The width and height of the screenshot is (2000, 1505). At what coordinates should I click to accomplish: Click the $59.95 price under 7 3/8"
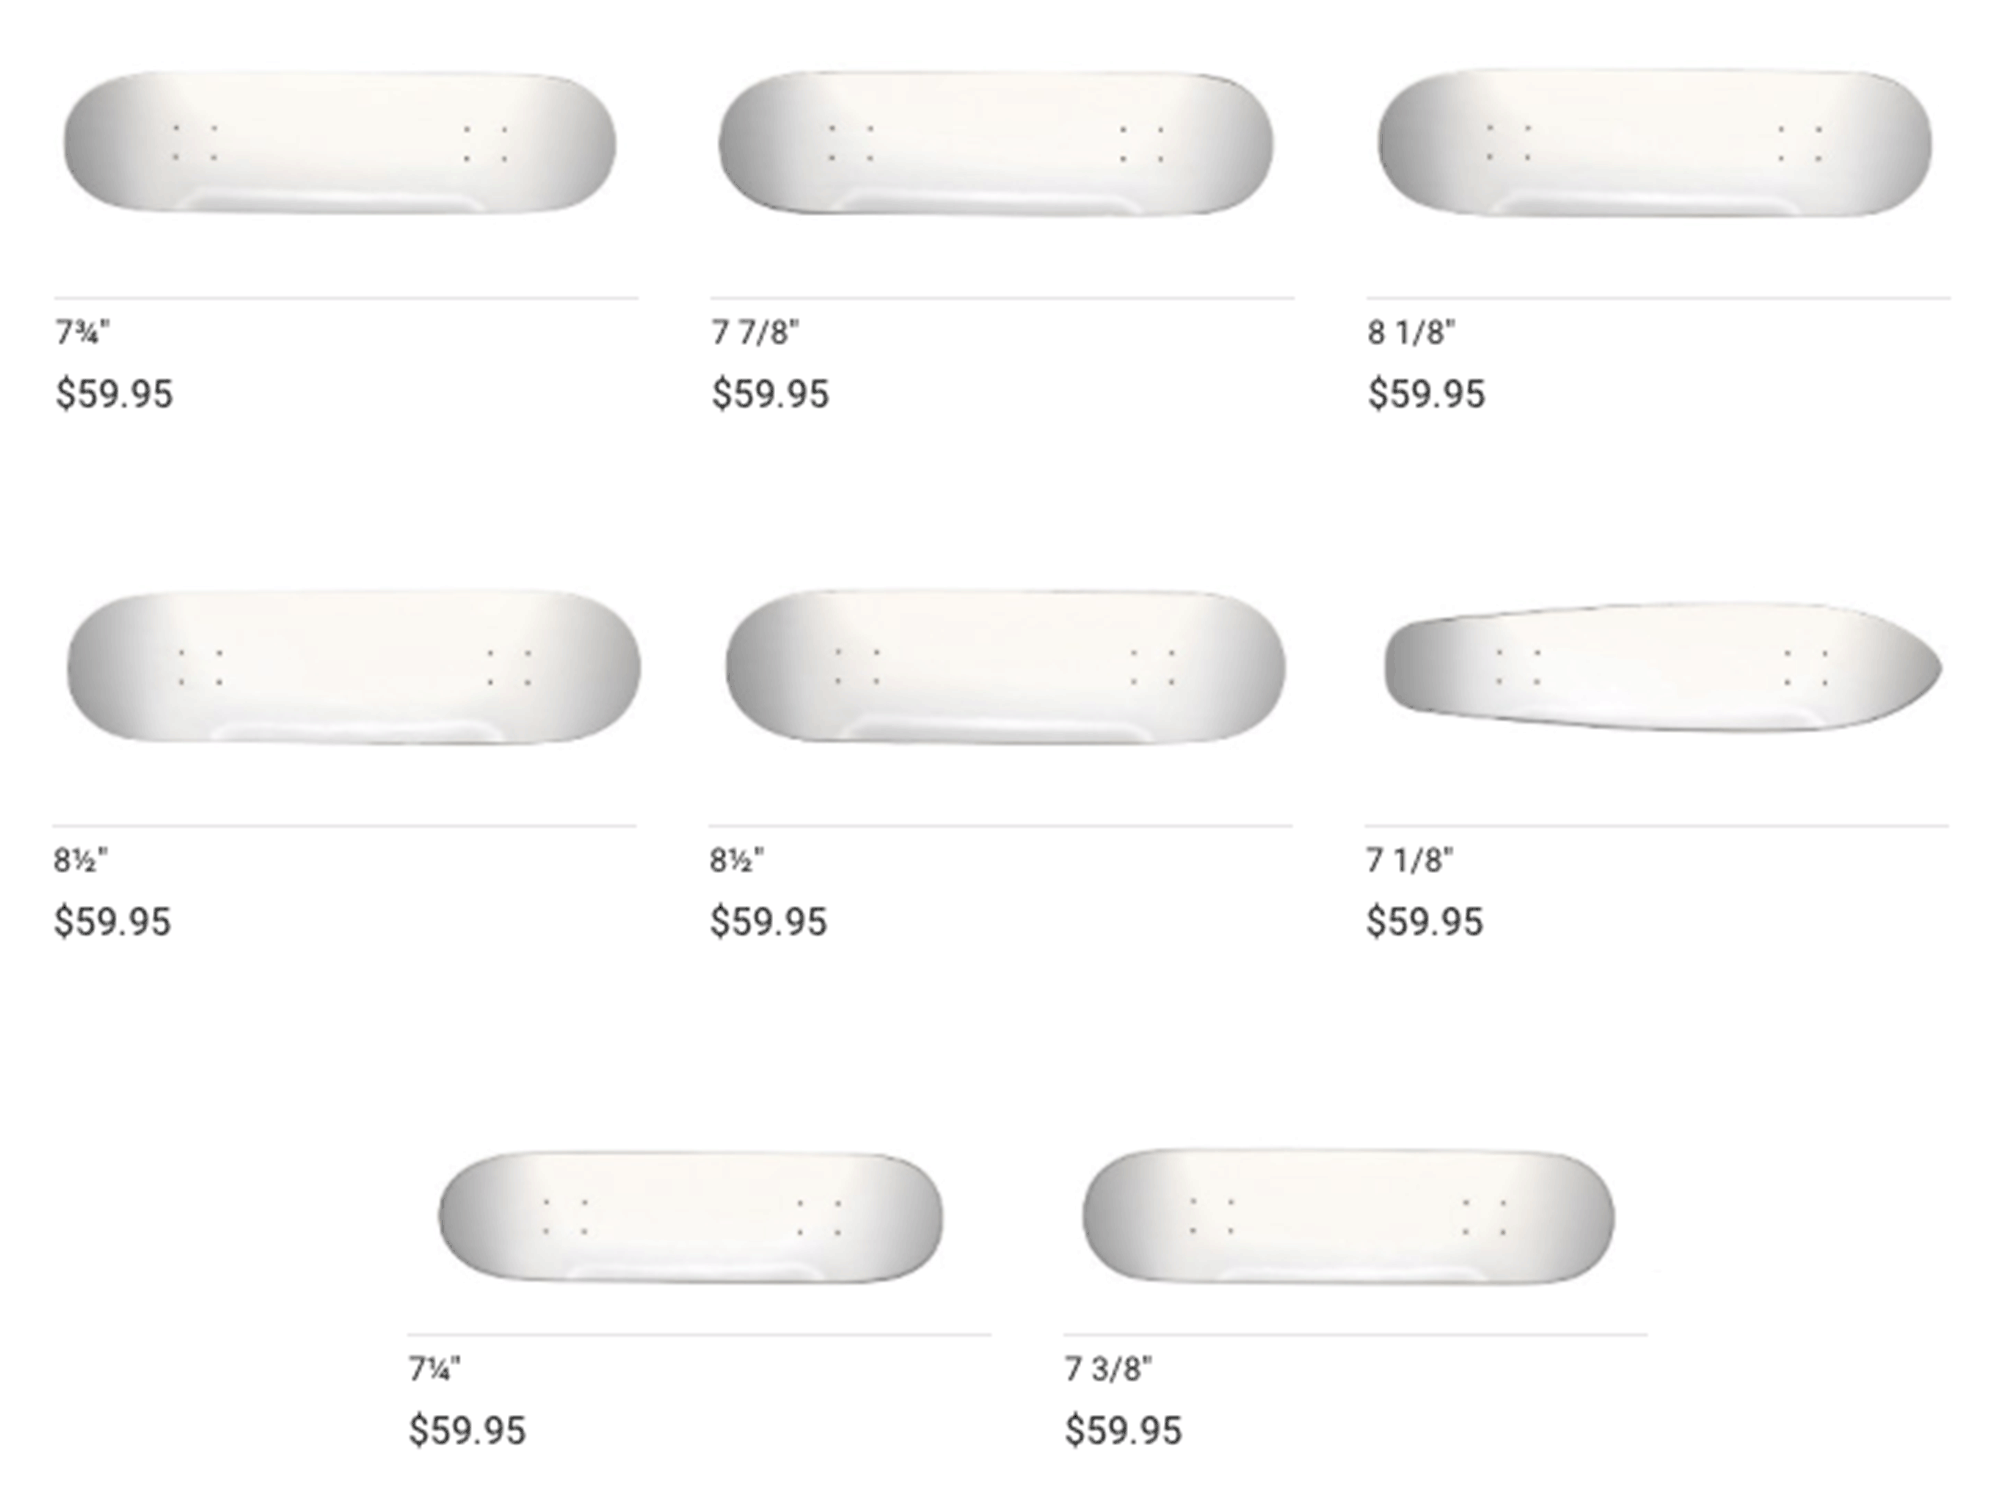[1123, 1431]
